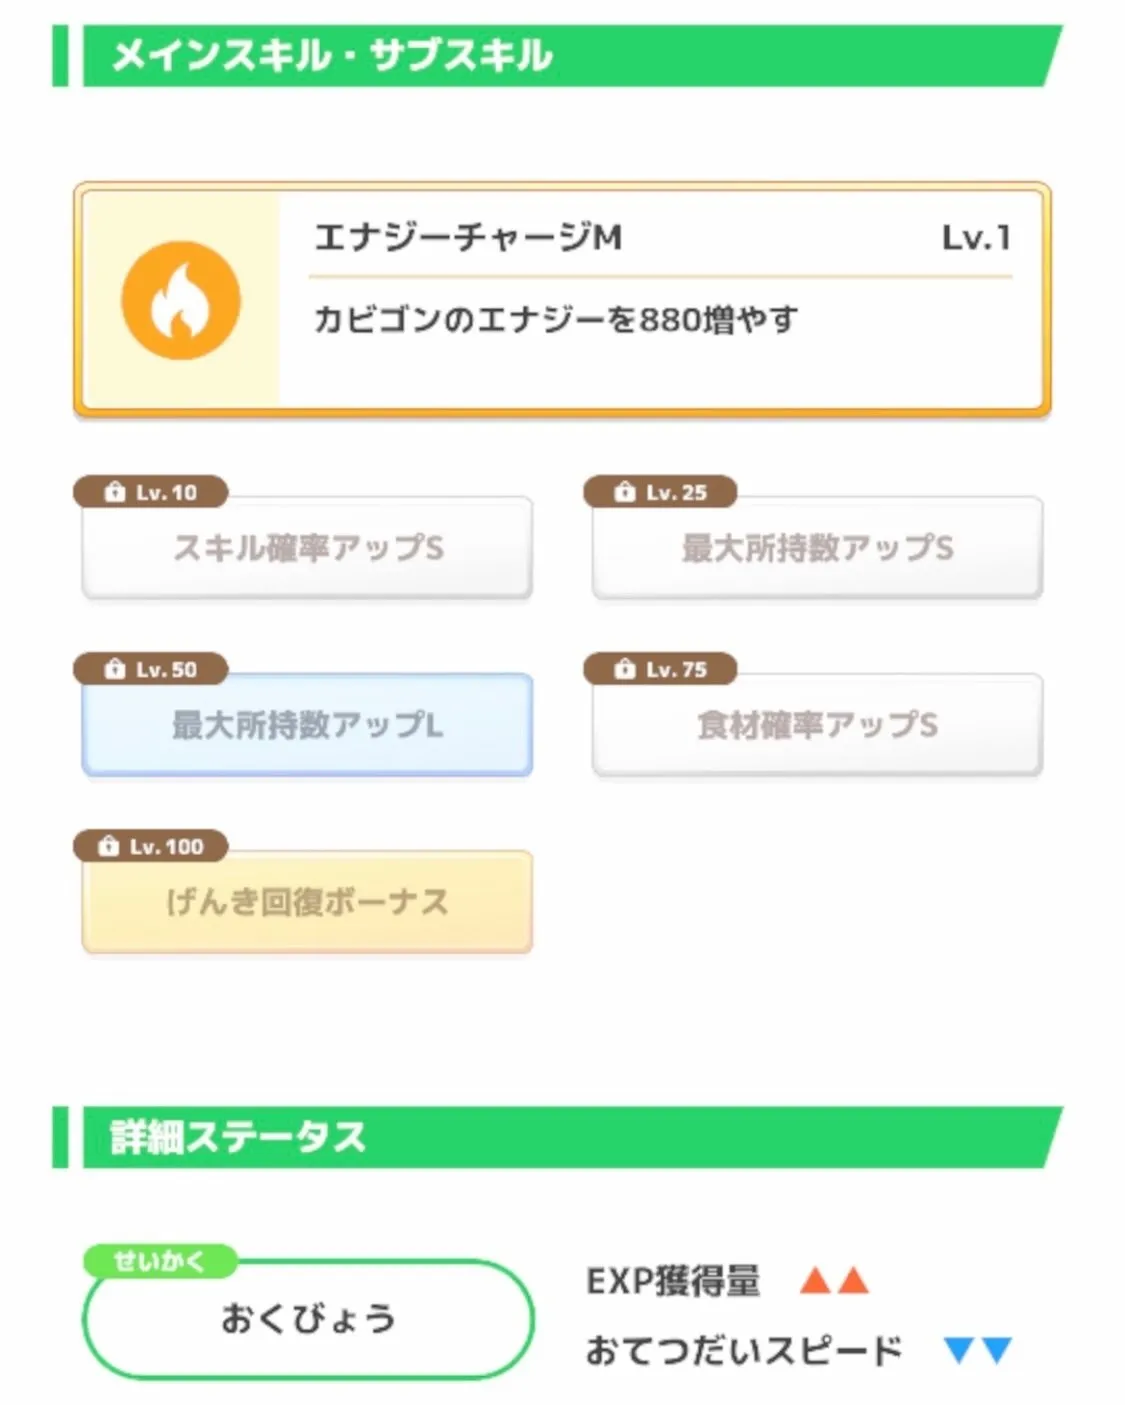Click the lock icon on the Lv.25 badge
Viewport: 1125px width, 1405px height.
click(625, 492)
